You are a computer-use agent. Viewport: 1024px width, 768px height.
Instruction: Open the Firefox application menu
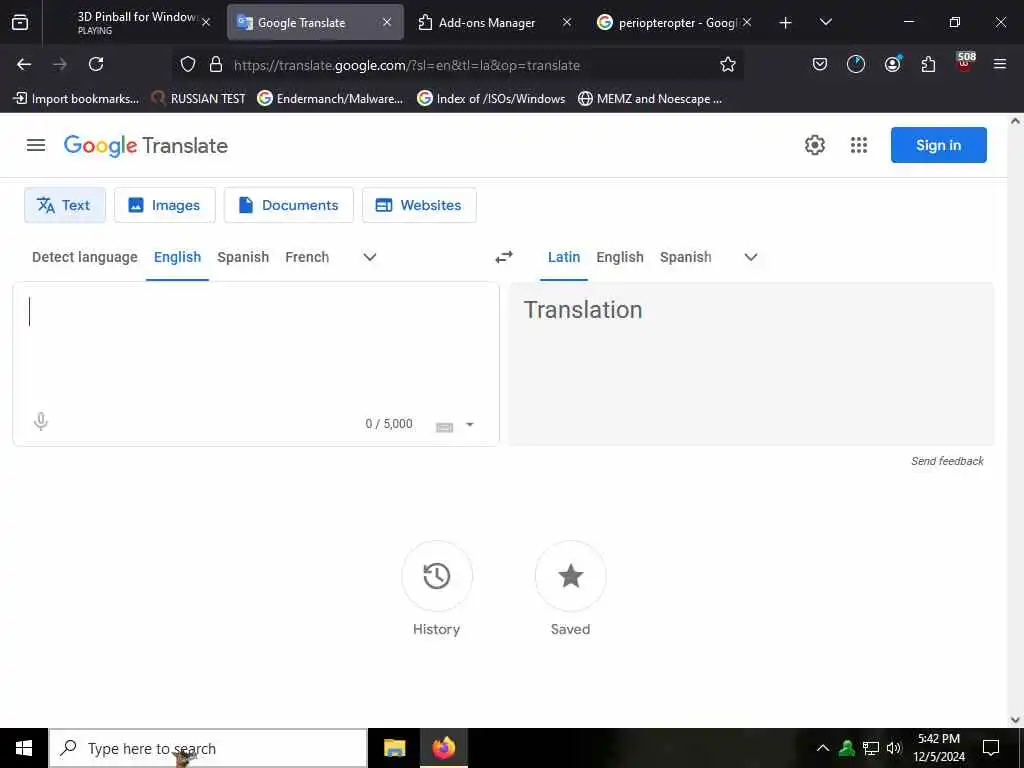[x=999, y=64]
